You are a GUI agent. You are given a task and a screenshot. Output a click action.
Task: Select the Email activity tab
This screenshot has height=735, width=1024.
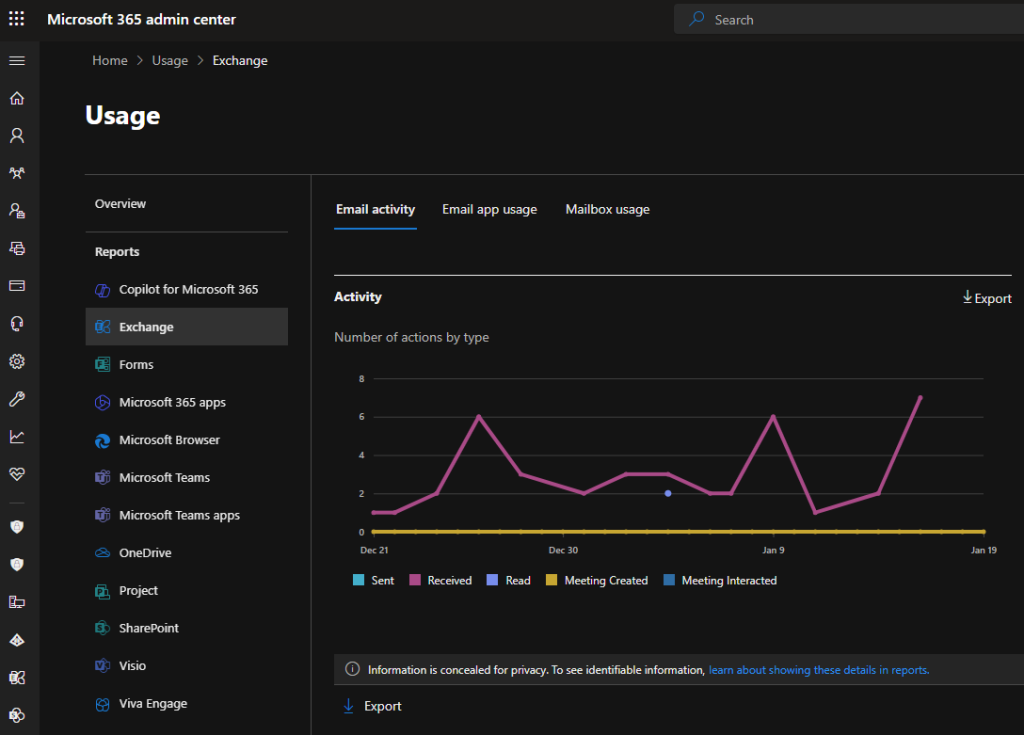[x=376, y=210]
